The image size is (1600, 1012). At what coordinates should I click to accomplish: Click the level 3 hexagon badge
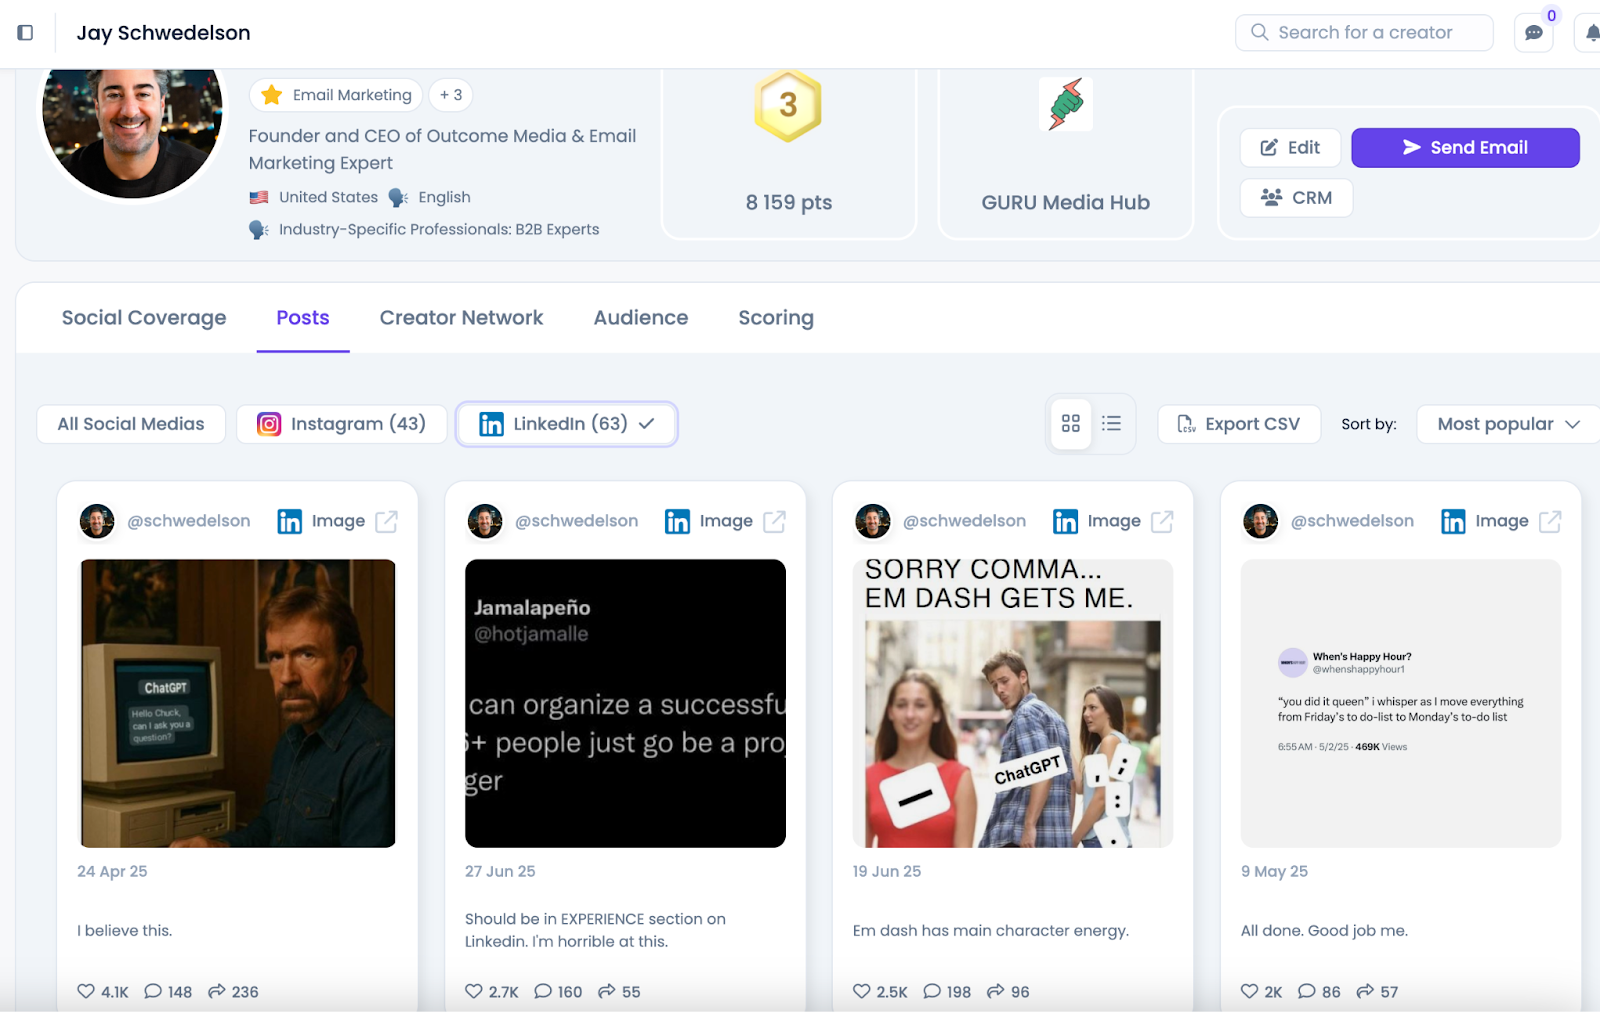(788, 105)
